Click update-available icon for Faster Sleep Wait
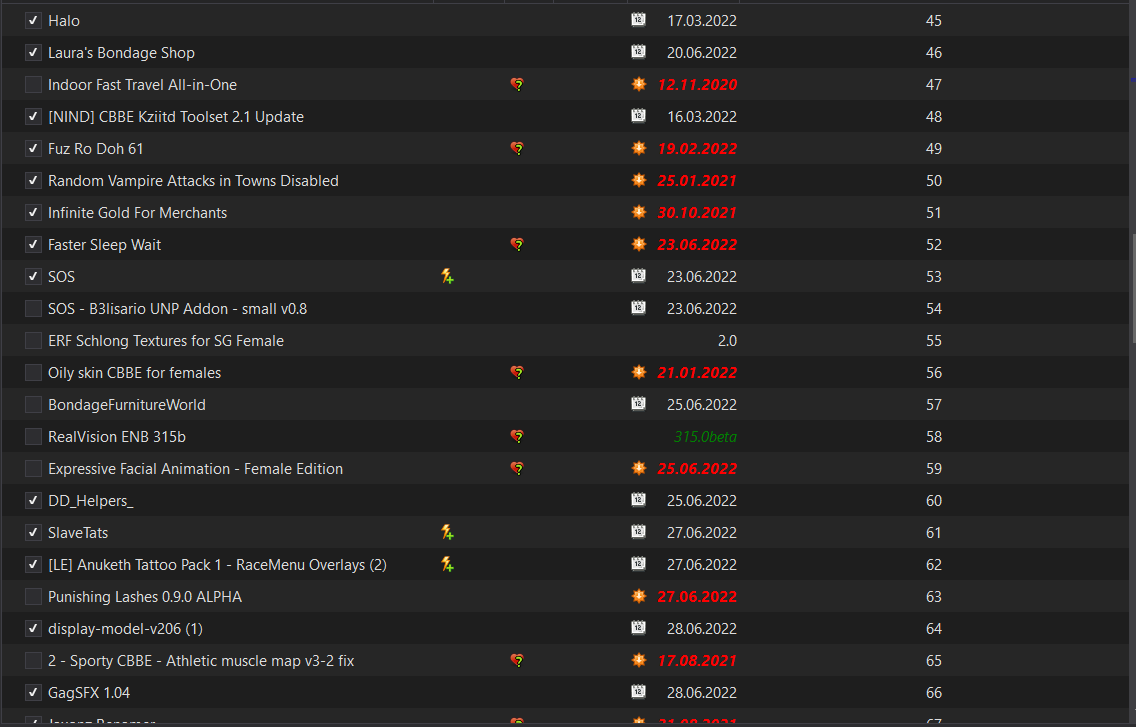1136x727 pixels. (638, 244)
